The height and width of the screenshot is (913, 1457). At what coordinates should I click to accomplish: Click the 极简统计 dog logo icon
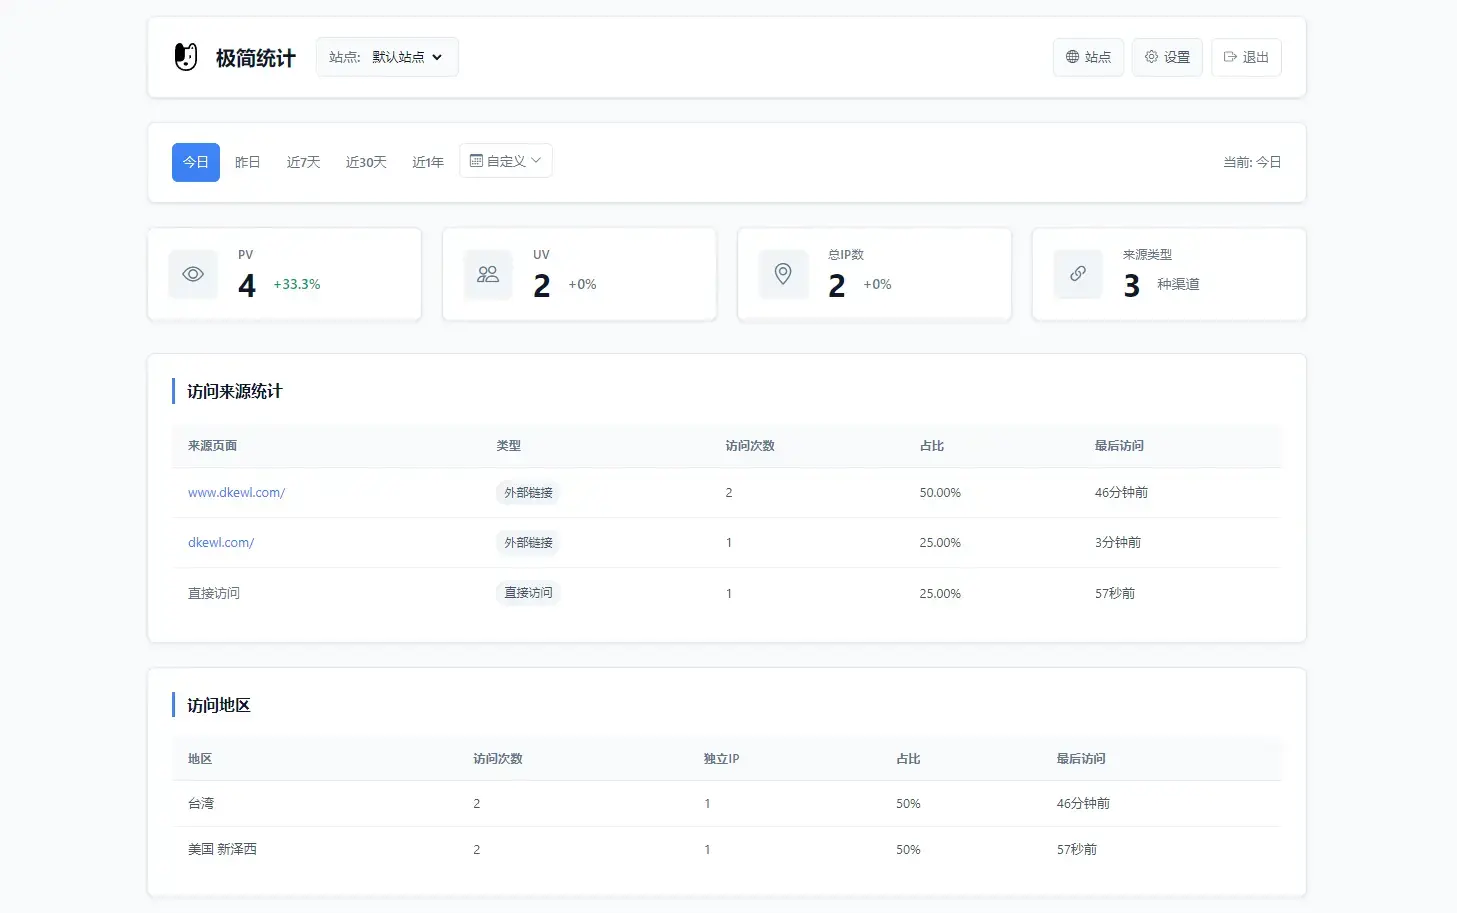(185, 57)
